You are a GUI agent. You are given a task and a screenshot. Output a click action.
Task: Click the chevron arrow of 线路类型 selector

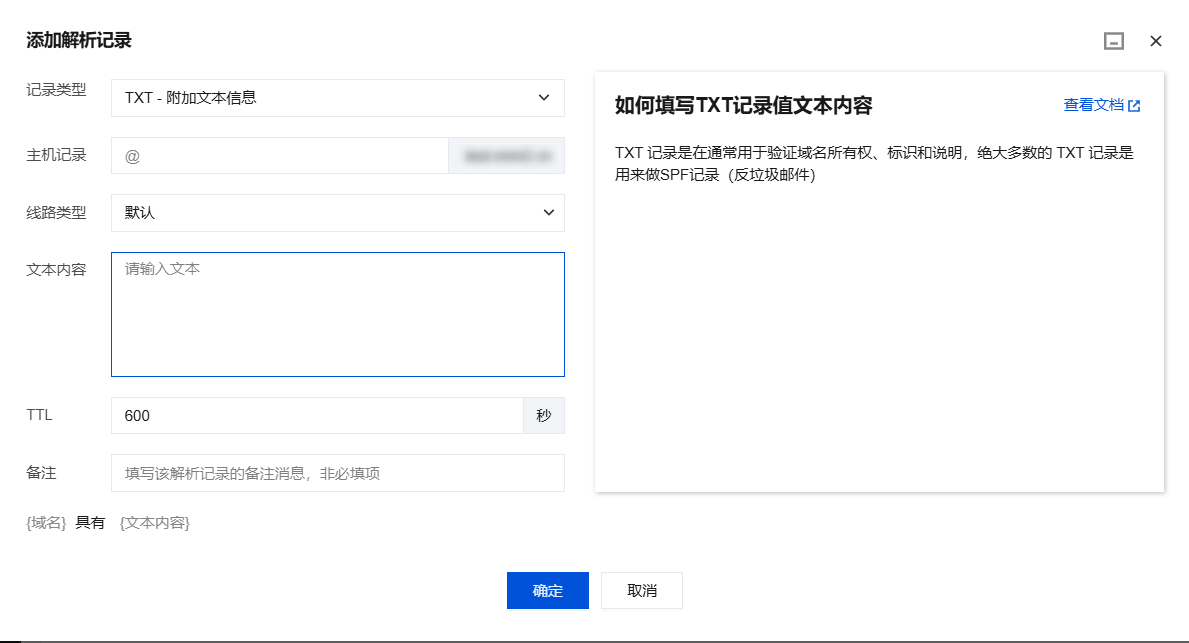(548, 213)
